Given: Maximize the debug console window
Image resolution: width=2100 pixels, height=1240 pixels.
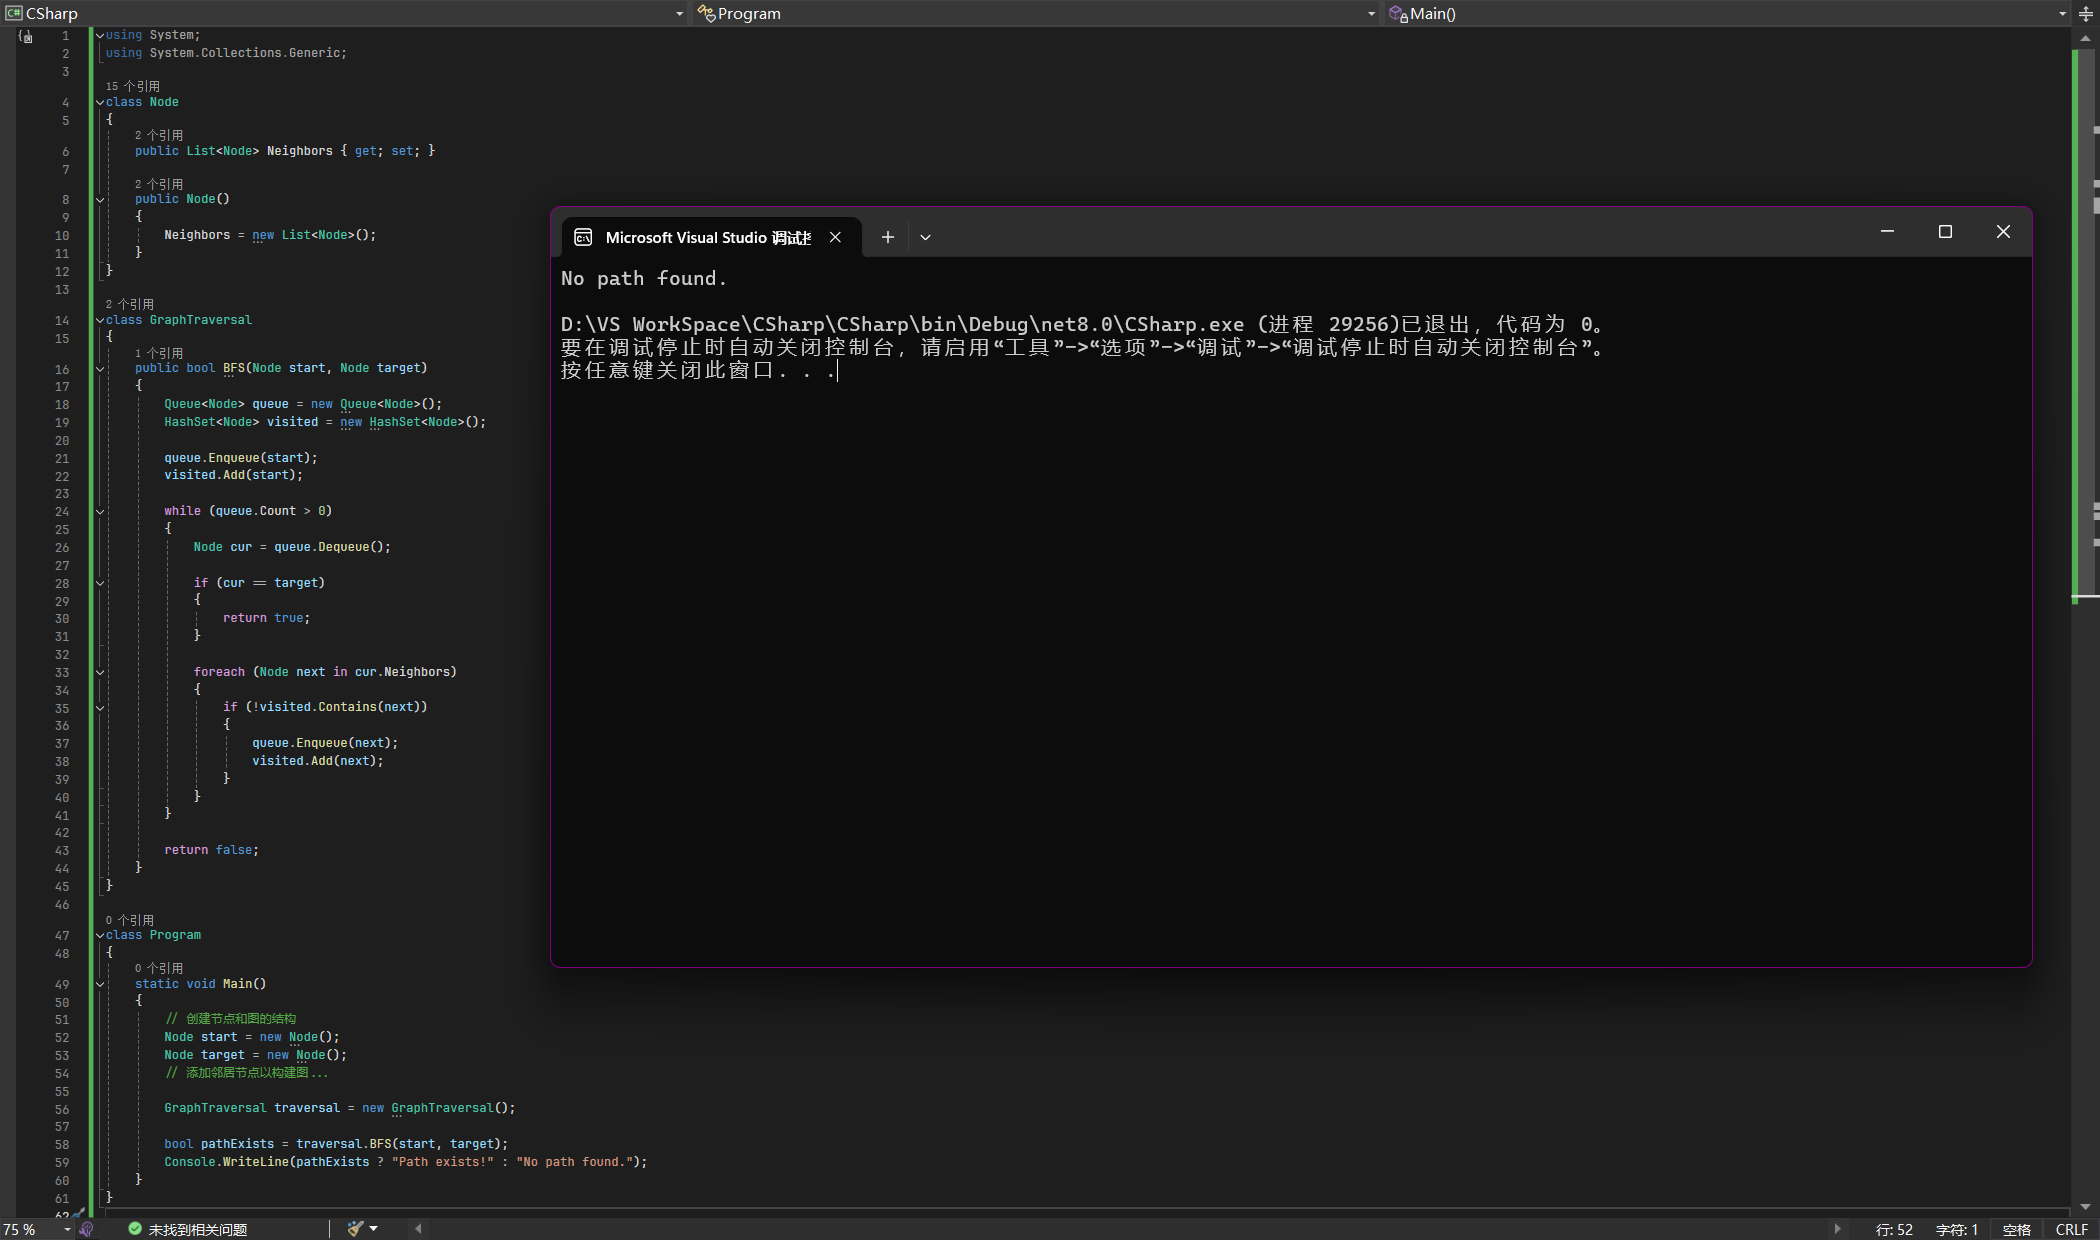Looking at the screenshot, I should point(1945,231).
